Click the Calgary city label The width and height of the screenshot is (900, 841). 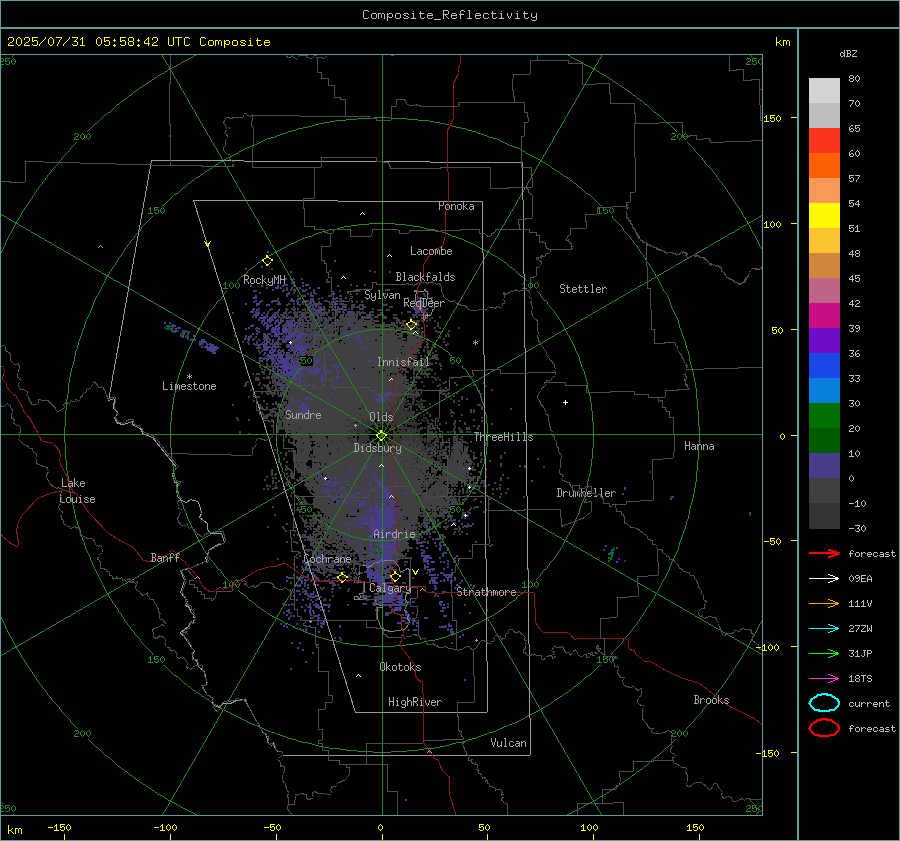click(390, 588)
